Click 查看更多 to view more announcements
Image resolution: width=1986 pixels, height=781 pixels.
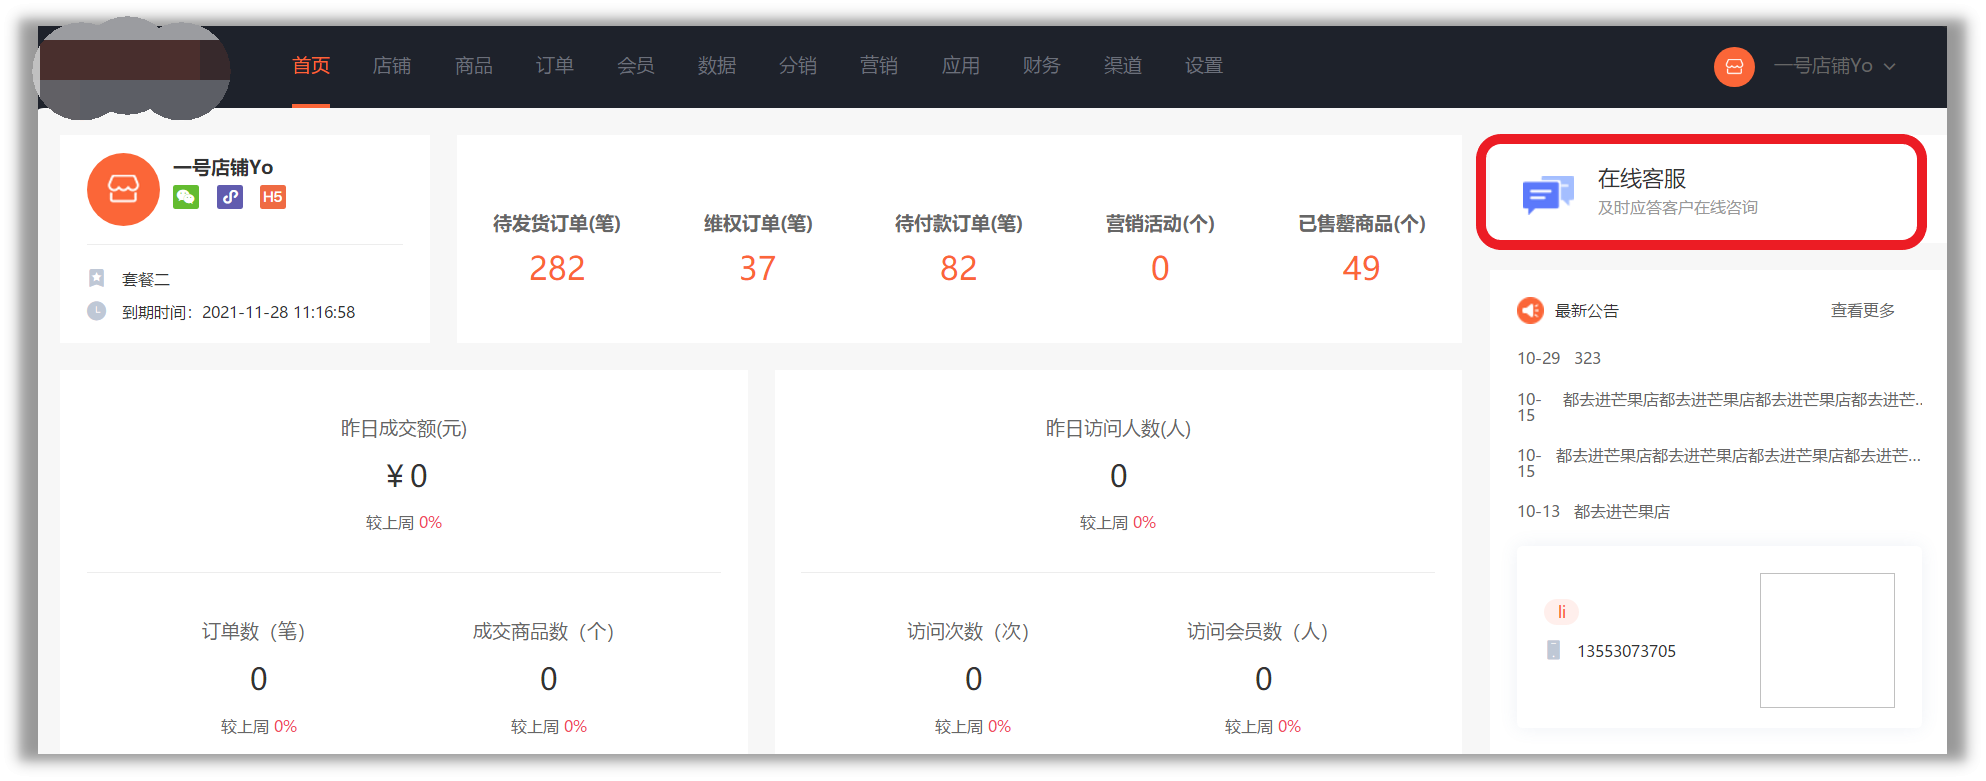(1862, 311)
